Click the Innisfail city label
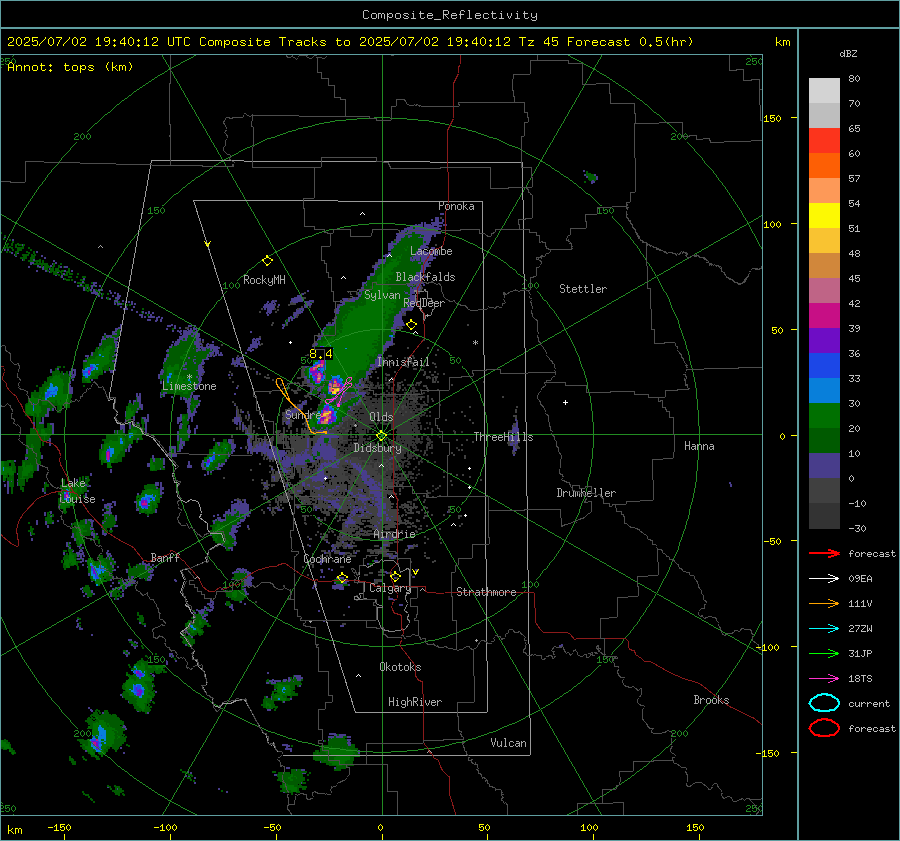The image size is (900, 841). pyautogui.click(x=403, y=362)
